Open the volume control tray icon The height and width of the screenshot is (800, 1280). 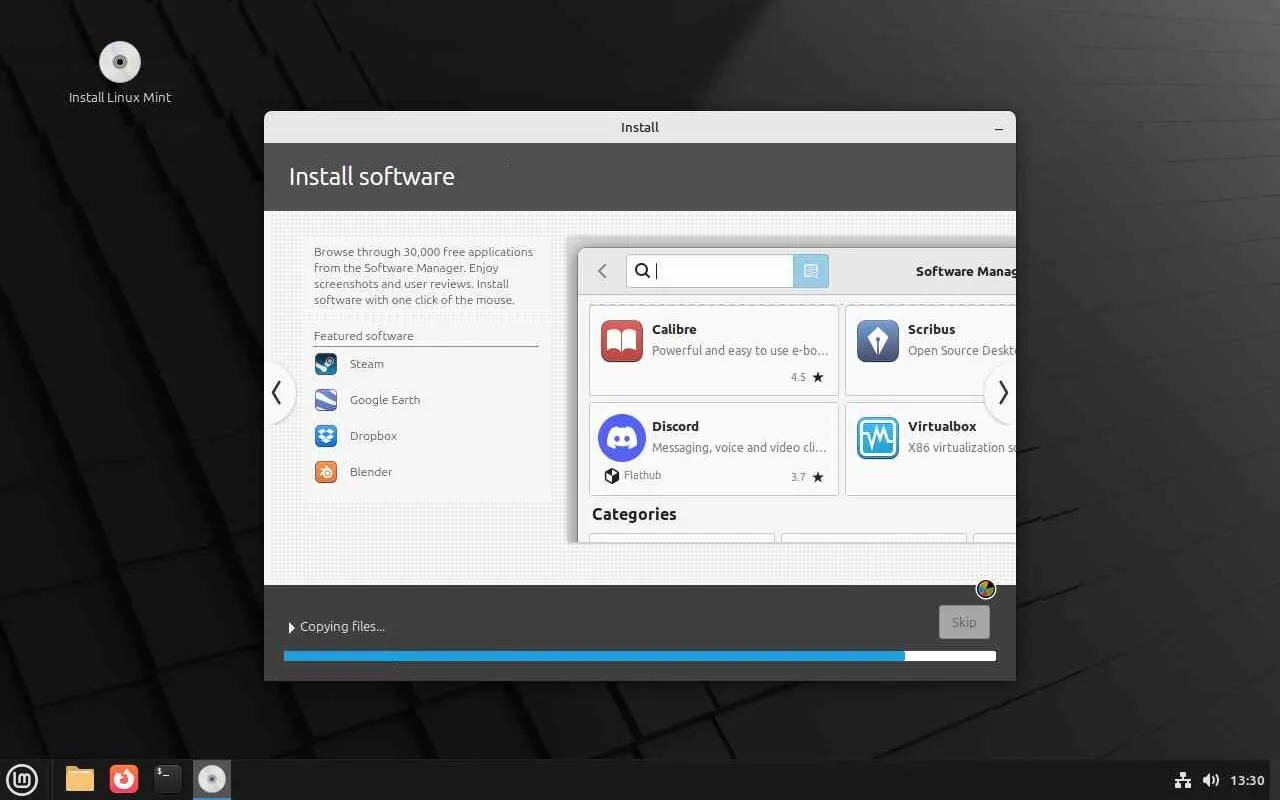pos(1210,780)
